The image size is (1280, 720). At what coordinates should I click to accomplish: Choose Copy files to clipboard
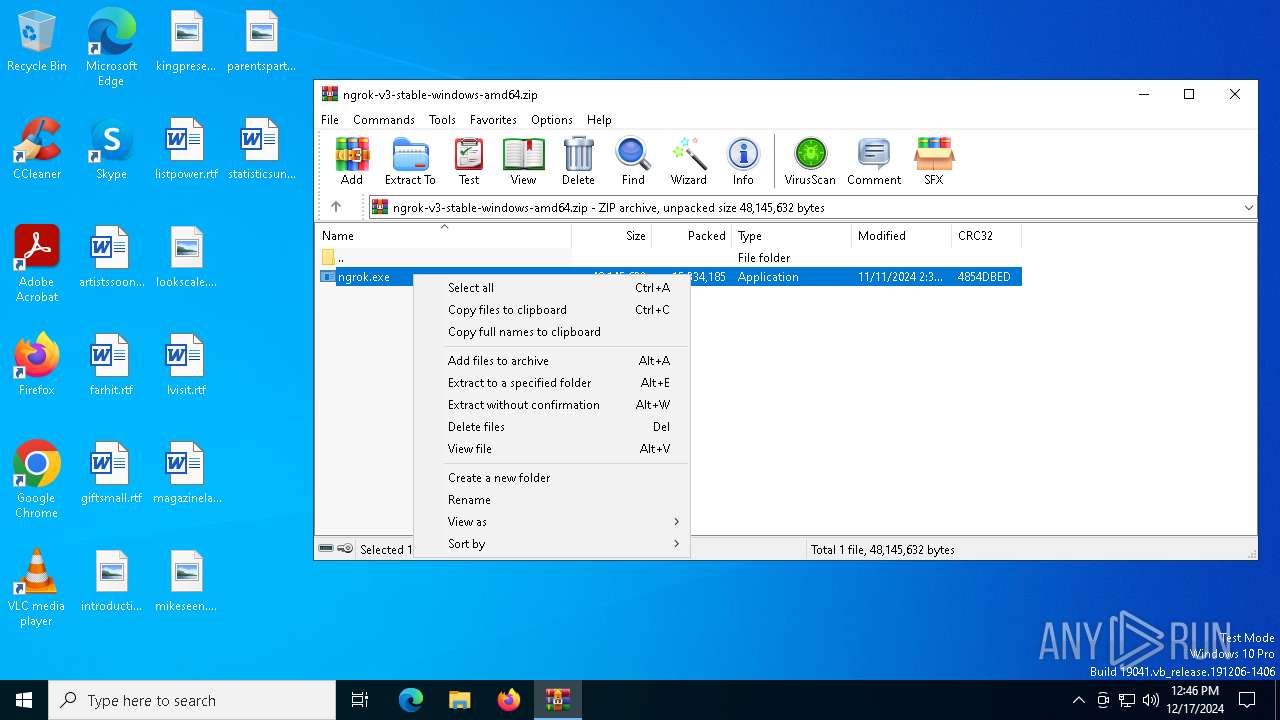(552, 310)
